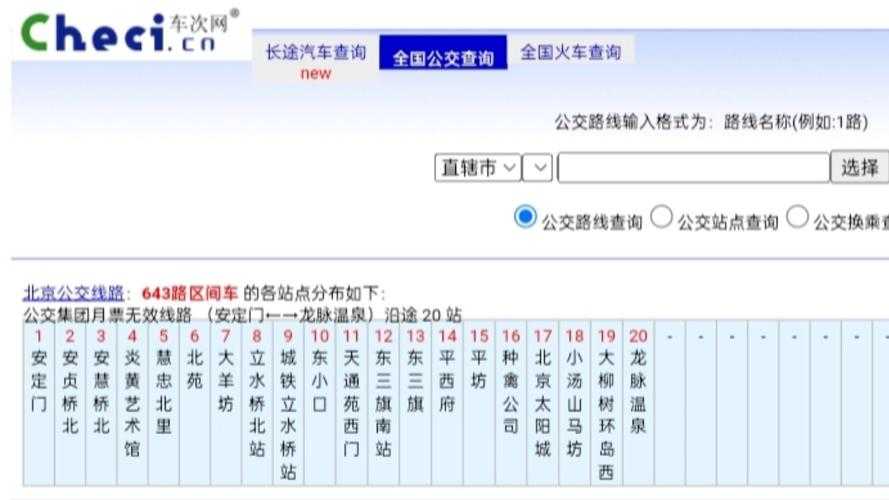Click station 9 城铁立水桥站
Image resolution: width=889 pixels, height=500 pixels.
(x=288, y=414)
